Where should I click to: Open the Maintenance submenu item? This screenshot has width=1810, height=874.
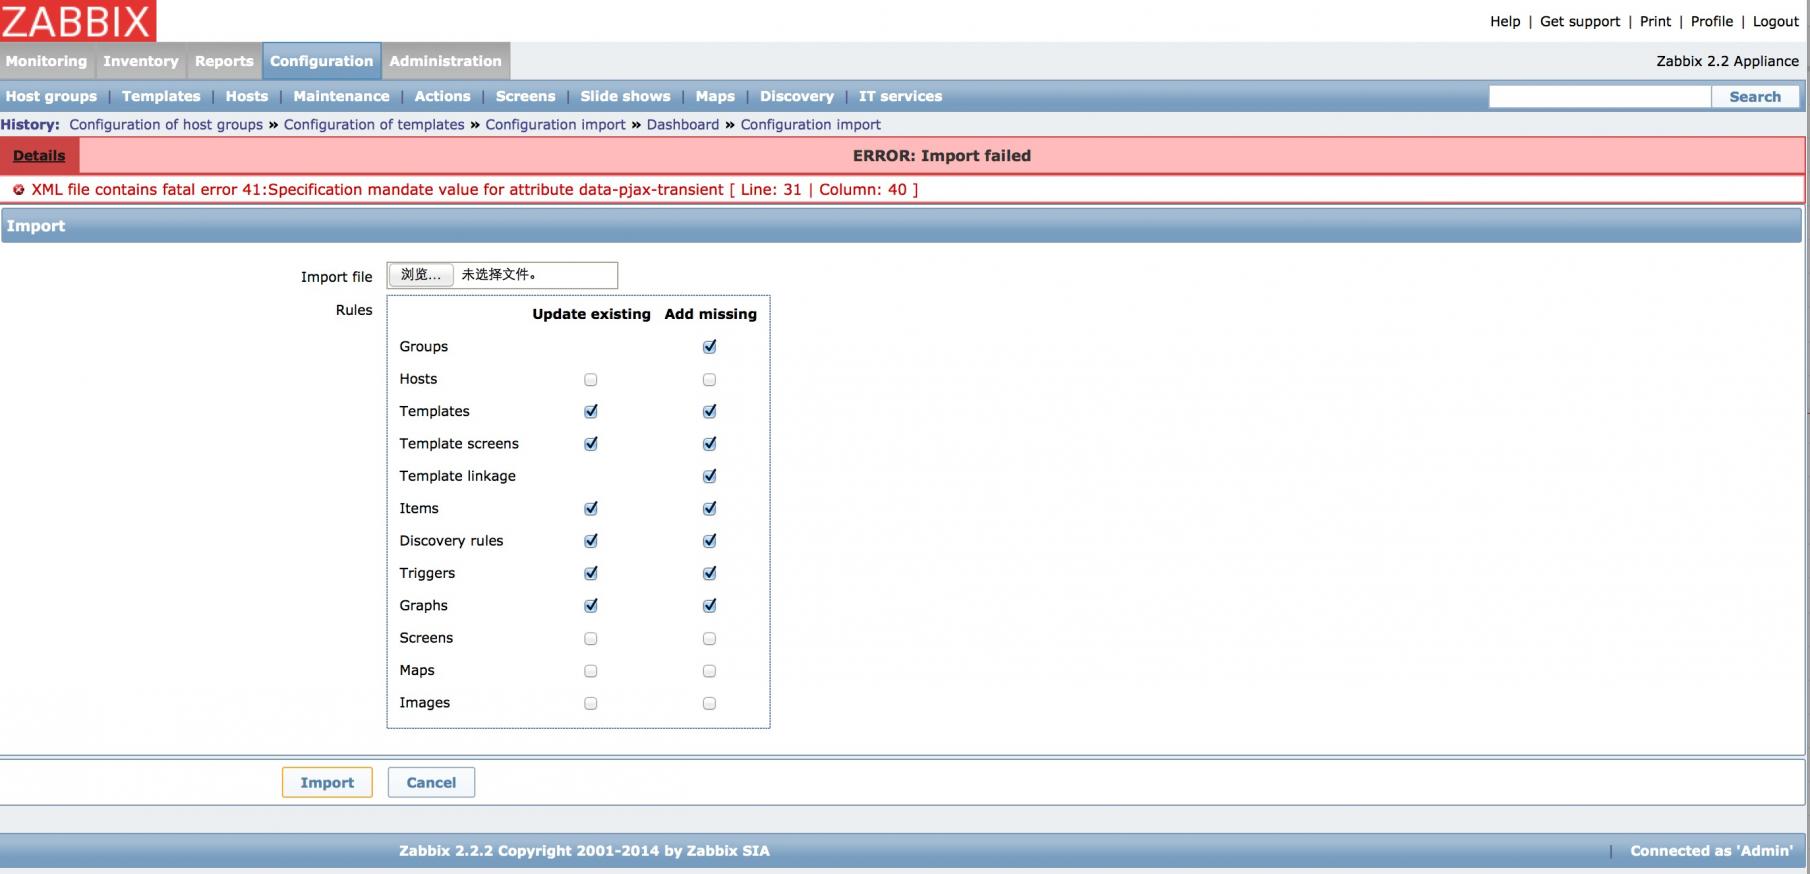(x=341, y=97)
